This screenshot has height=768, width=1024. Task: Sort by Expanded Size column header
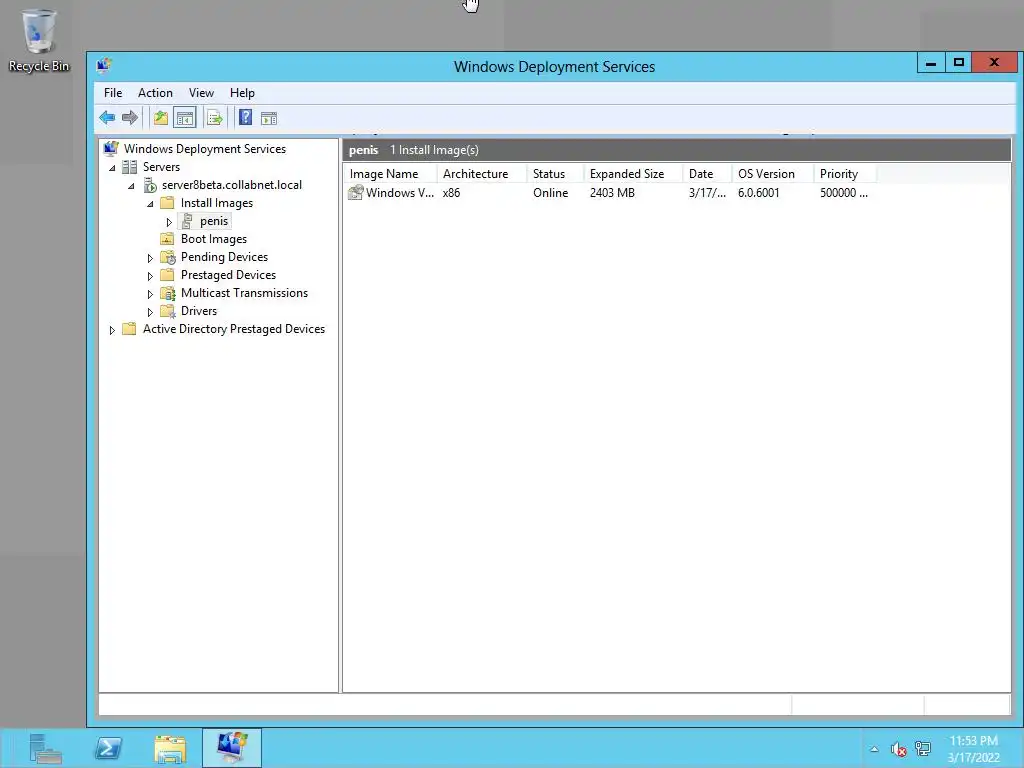tap(633, 174)
